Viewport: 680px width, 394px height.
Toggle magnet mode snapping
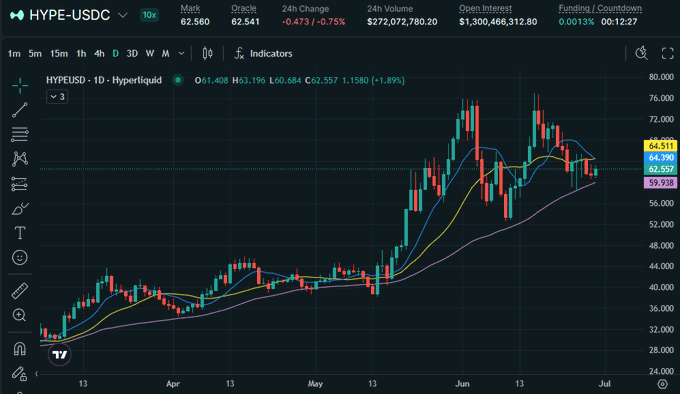(x=20, y=348)
